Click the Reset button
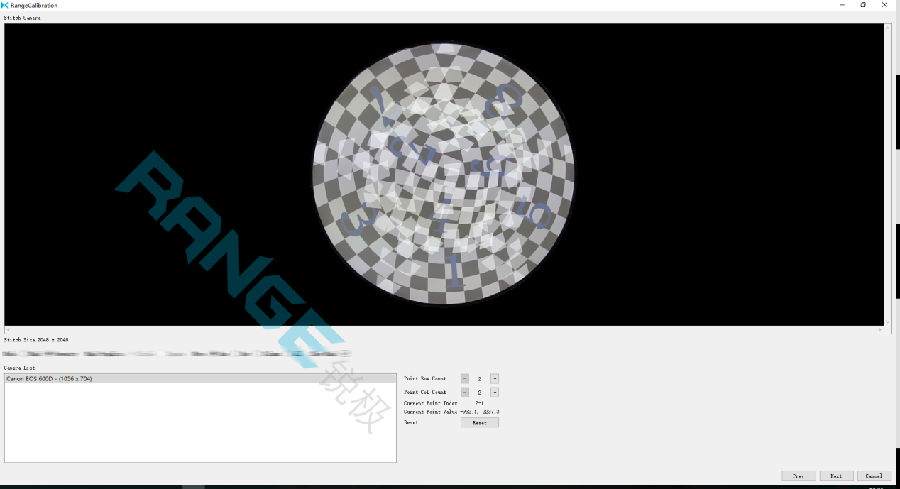The image size is (900, 489). [x=479, y=422]
